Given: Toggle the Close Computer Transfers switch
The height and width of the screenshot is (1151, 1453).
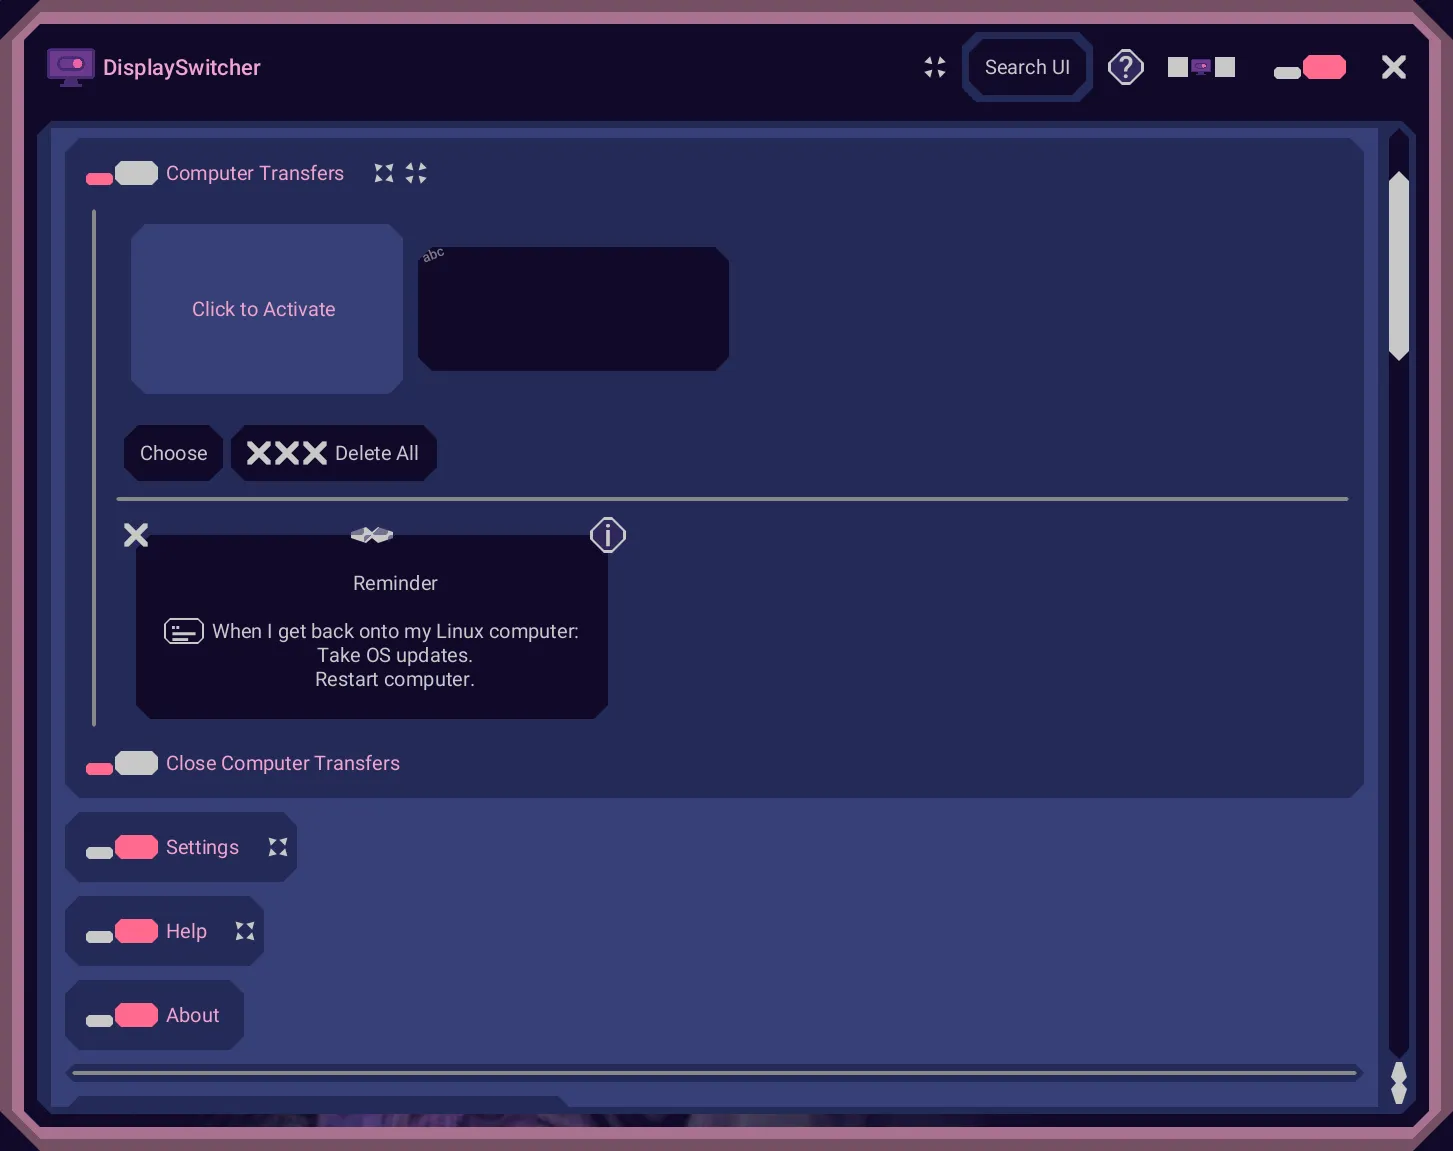Looking at the screenshot, I should (122, 764).
